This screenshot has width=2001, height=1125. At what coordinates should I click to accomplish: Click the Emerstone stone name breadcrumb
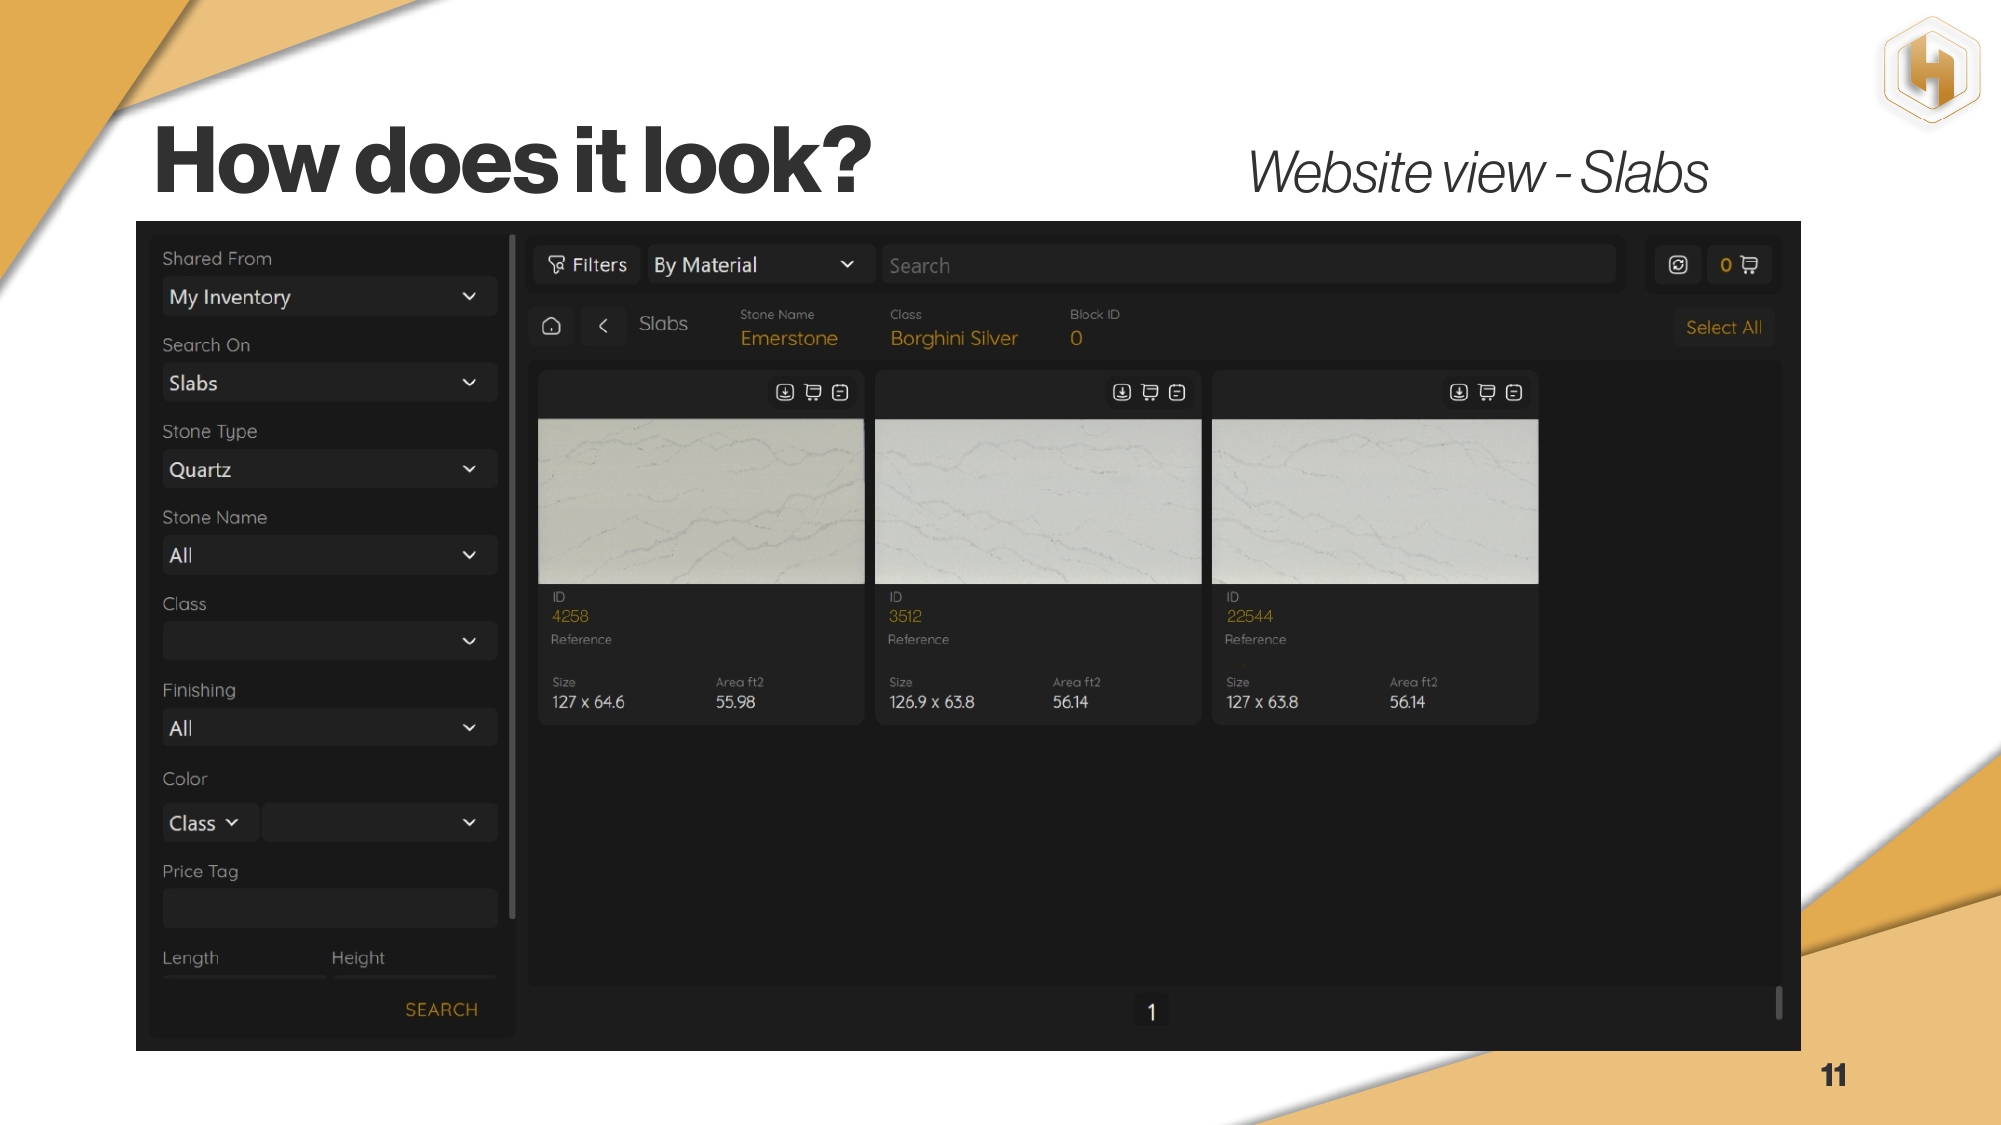[x=789, y=338]
